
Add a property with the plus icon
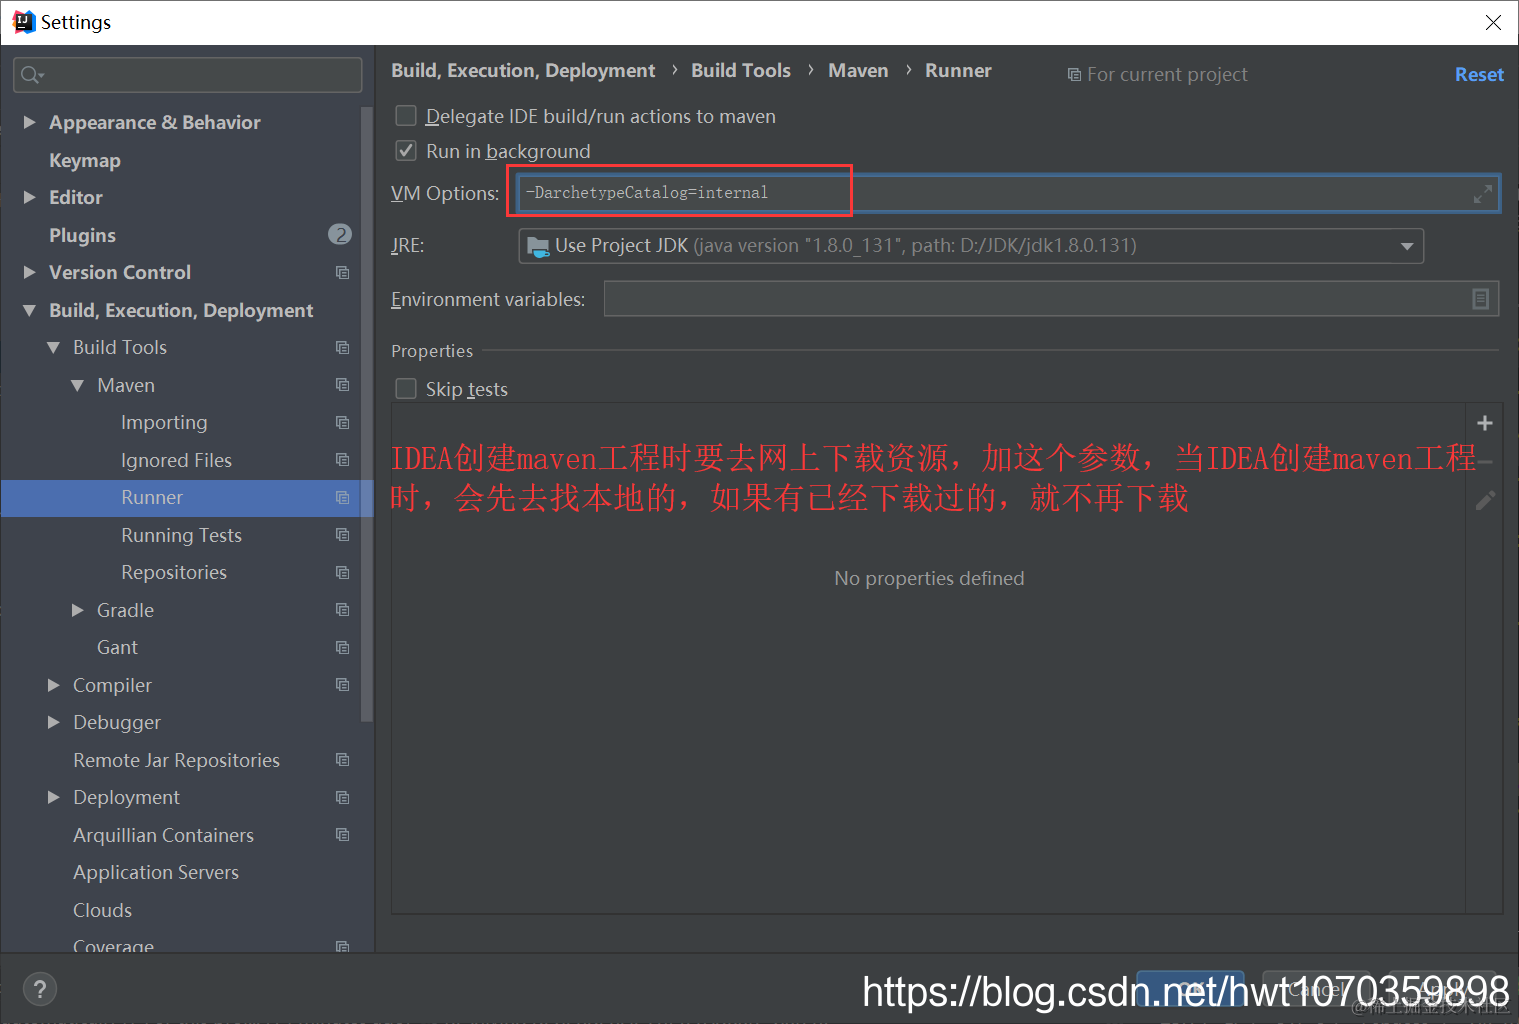click(1485, 423)
